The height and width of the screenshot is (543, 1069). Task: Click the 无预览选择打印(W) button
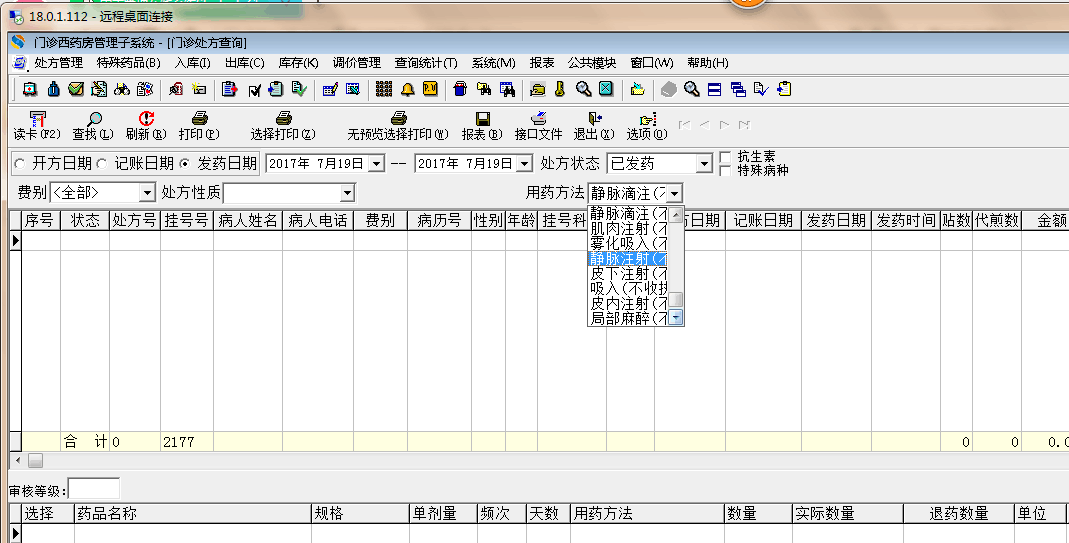tap(398, 126)
